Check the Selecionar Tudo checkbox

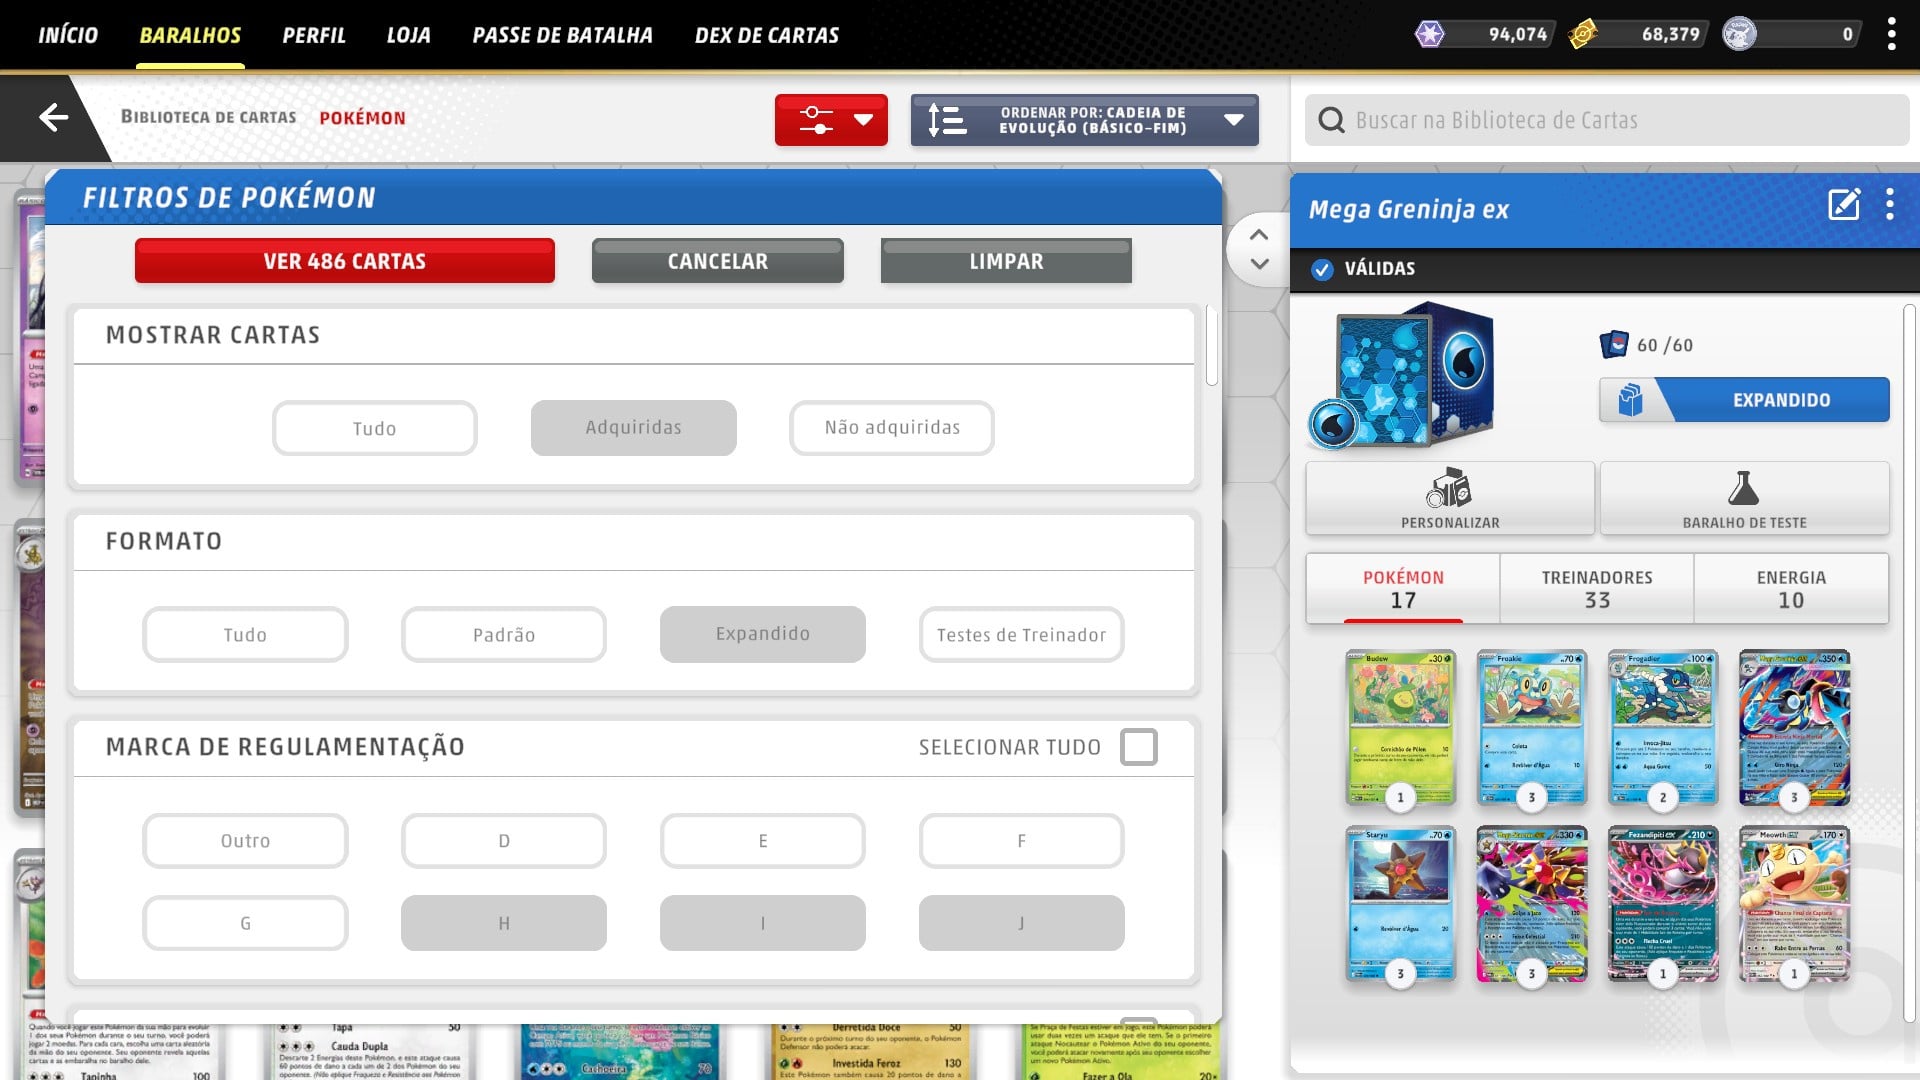tap(1139, 747)
